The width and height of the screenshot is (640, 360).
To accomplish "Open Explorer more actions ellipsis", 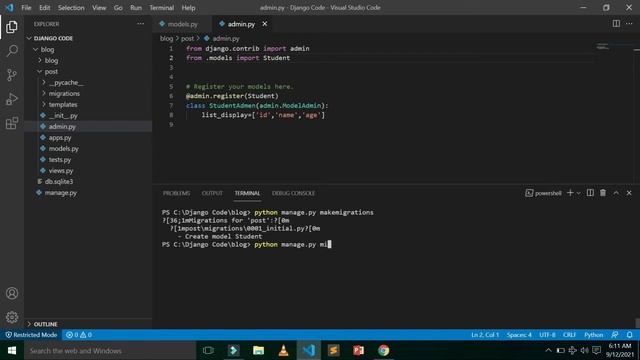I will coord(140,24).
